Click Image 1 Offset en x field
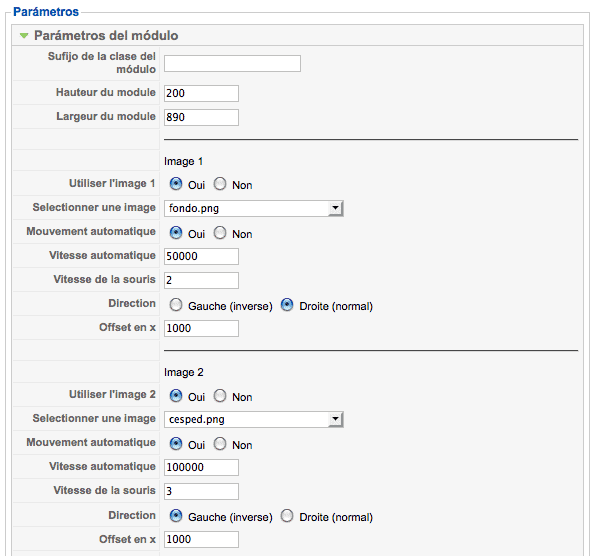The height and width of the screenshot is (556, 597). tap(201, 328)
